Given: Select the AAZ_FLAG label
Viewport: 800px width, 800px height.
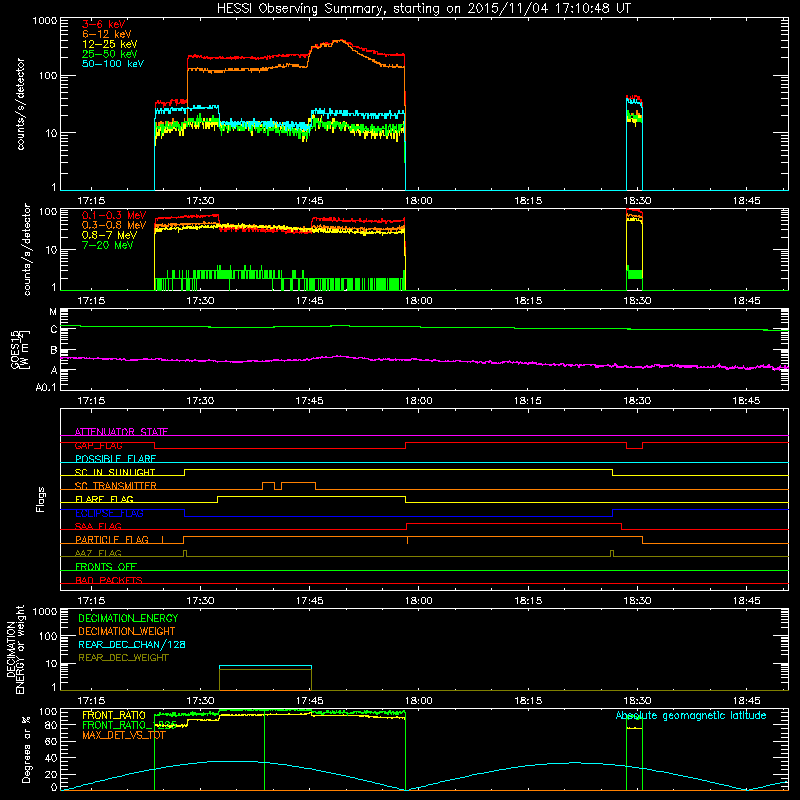Looking at the screenshot, I should (98, 553).
